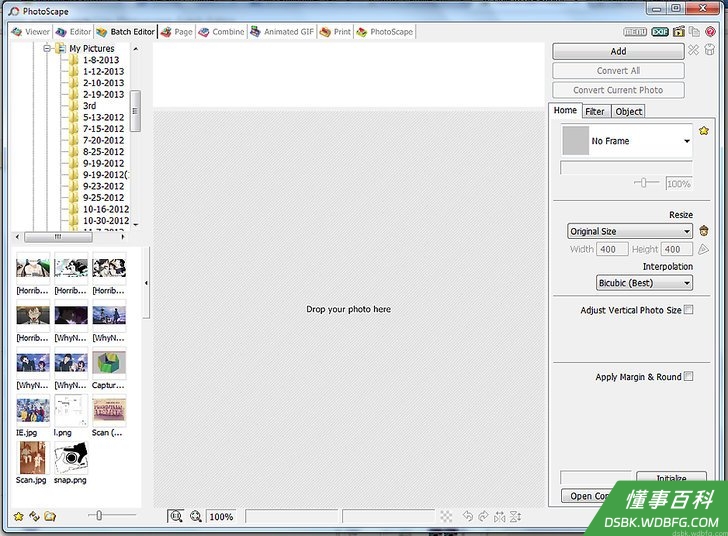
Task: Click the zoom magnifier icon next to 100%
Action: click(195, 516)
